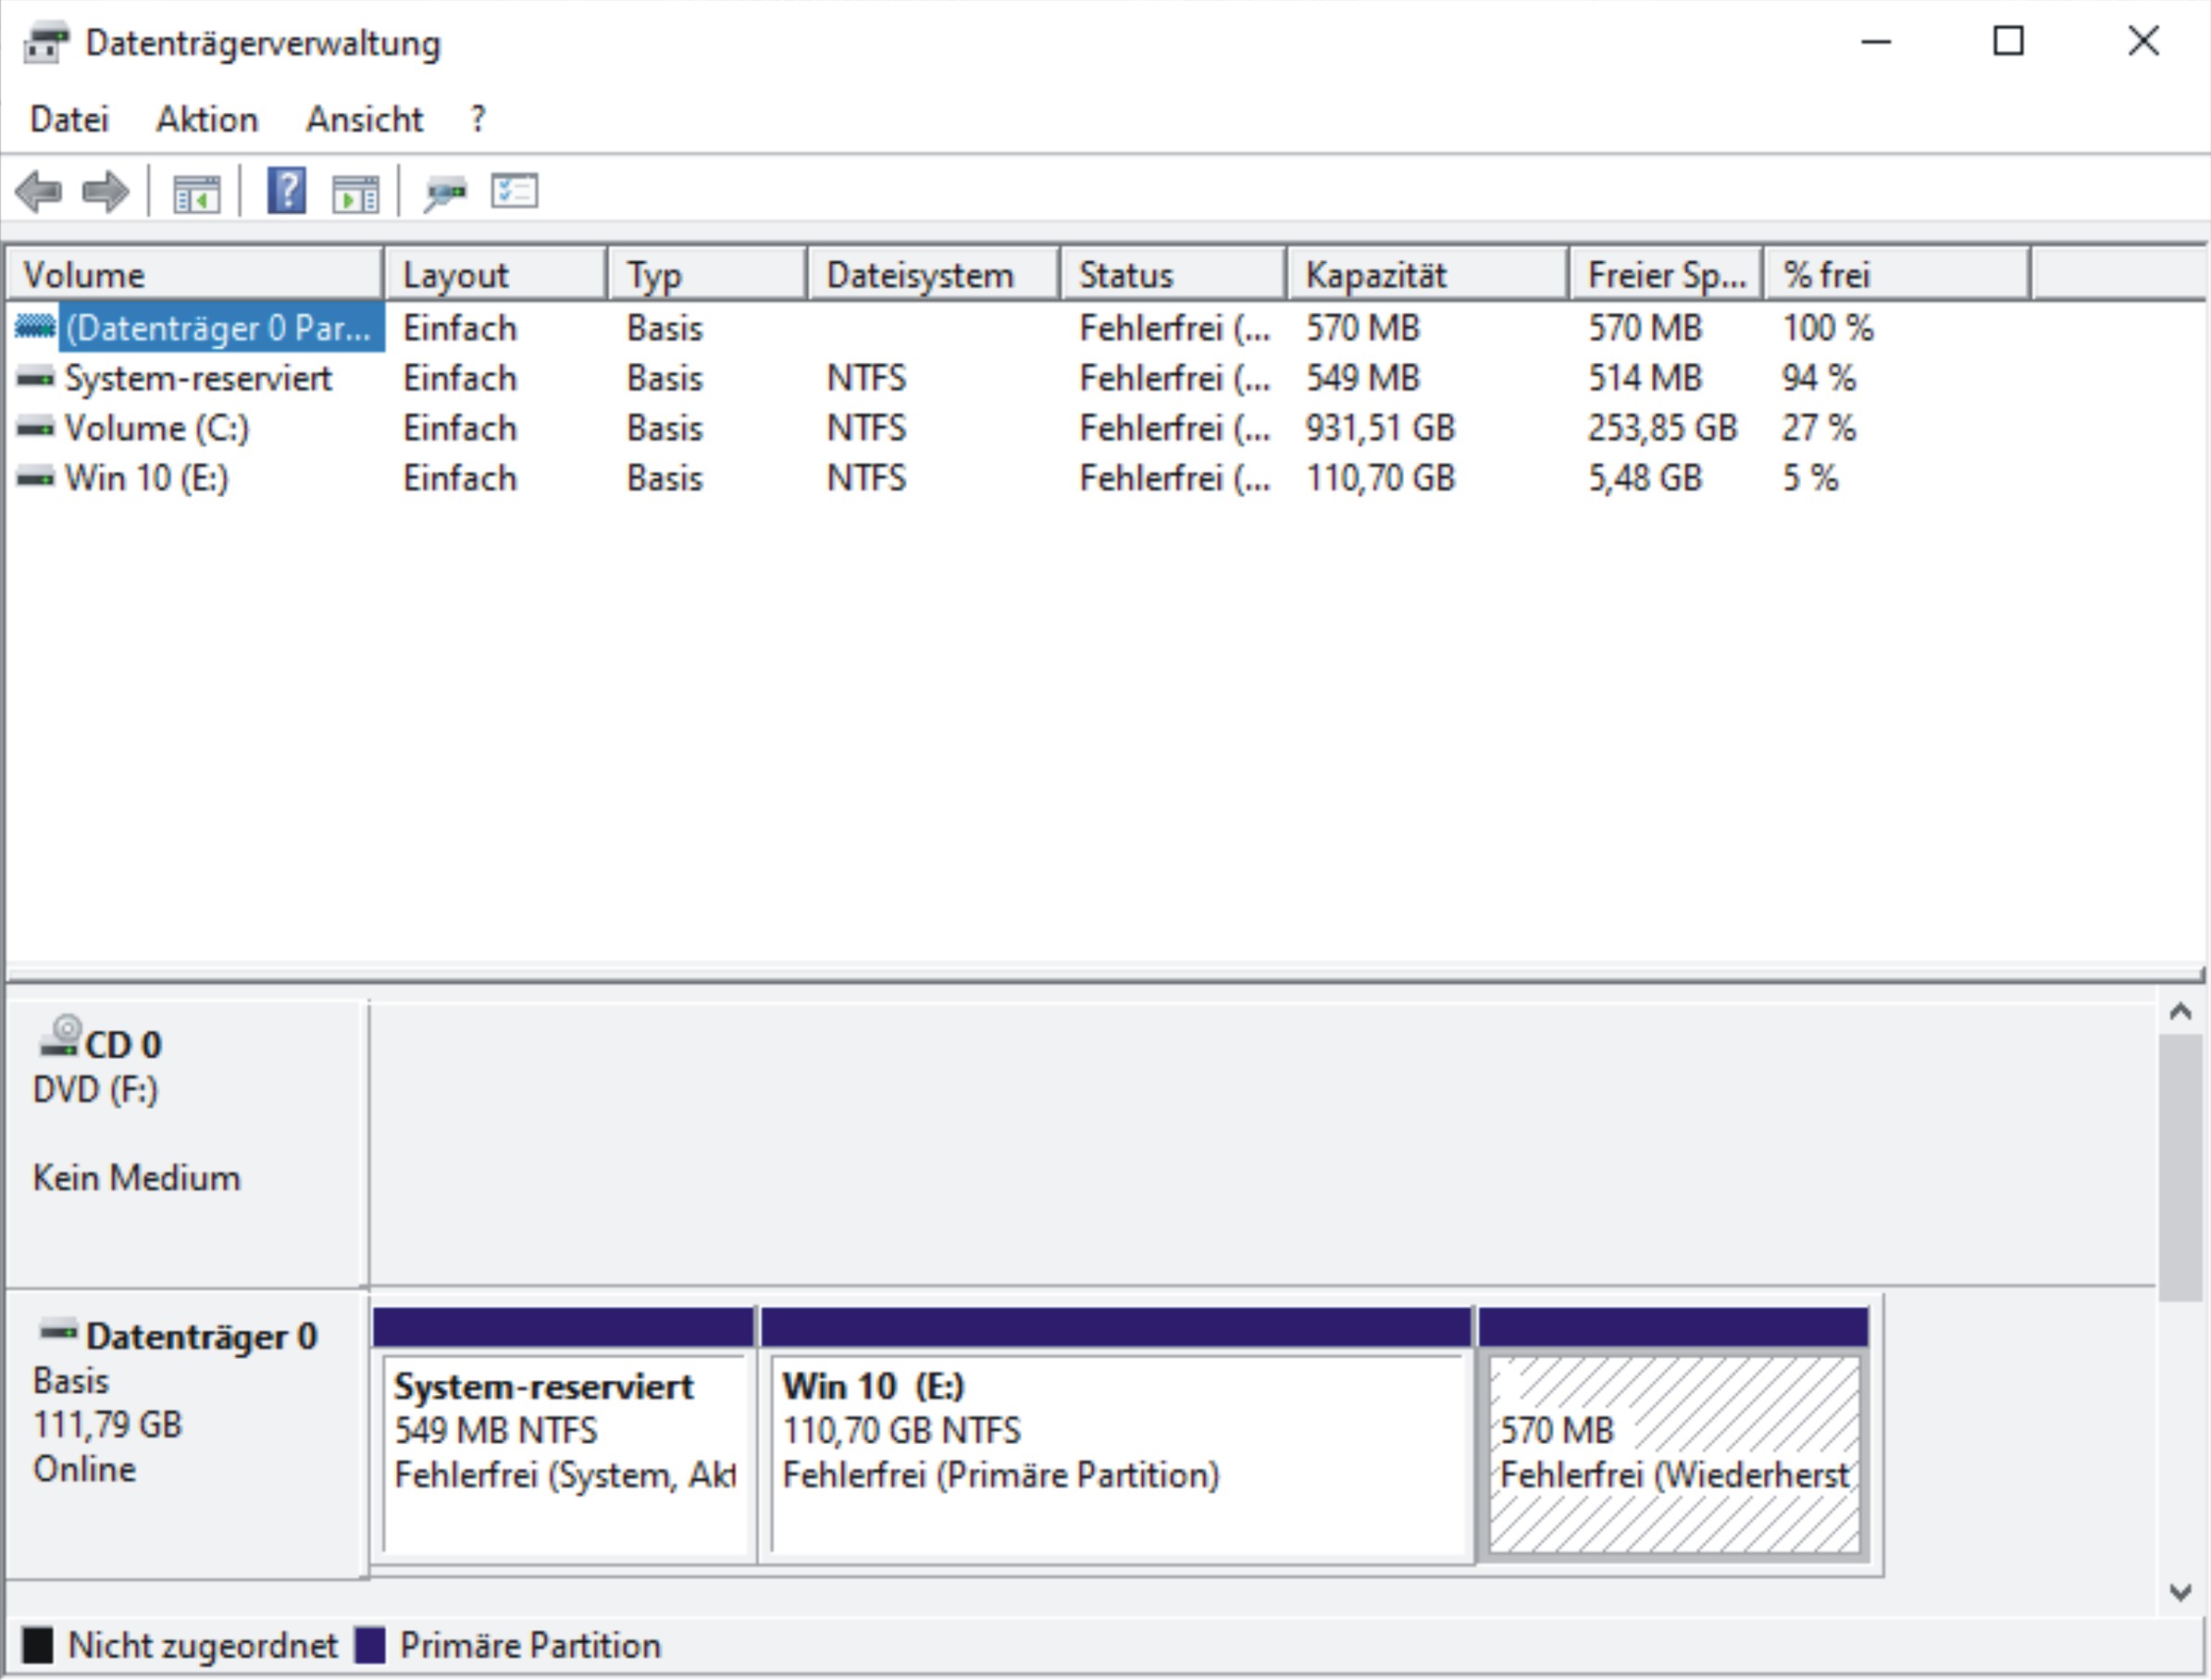Click the Forward arrow toolbar icon
The height and width of the screenshot is (1680, 2211).
click(105, 191)
